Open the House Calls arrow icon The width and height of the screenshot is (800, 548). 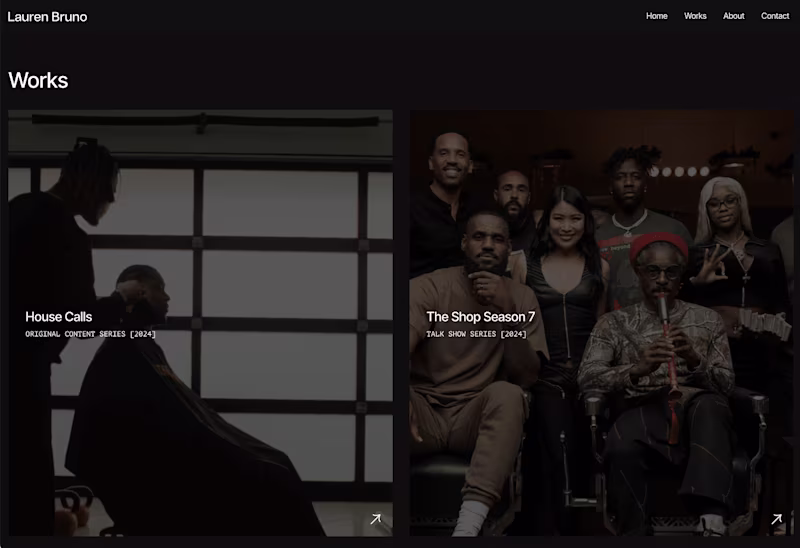(x=376, y=519)
